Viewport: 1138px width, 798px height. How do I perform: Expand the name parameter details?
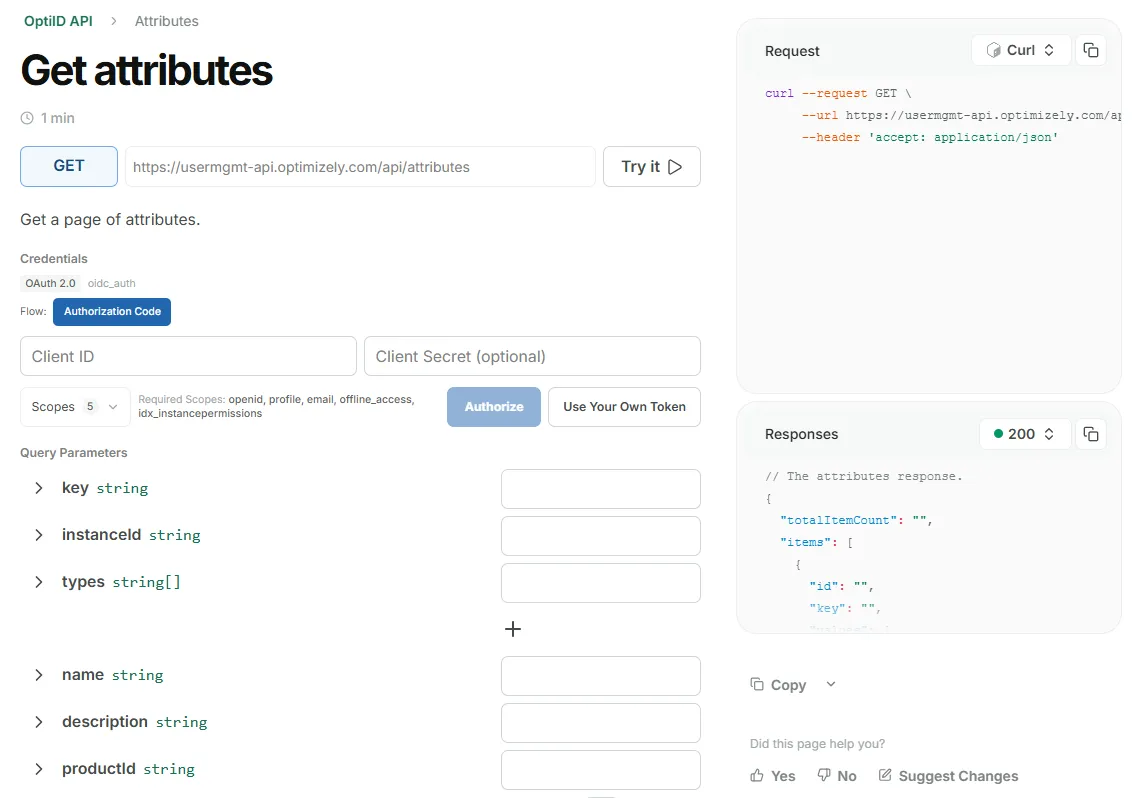[38, 675]
